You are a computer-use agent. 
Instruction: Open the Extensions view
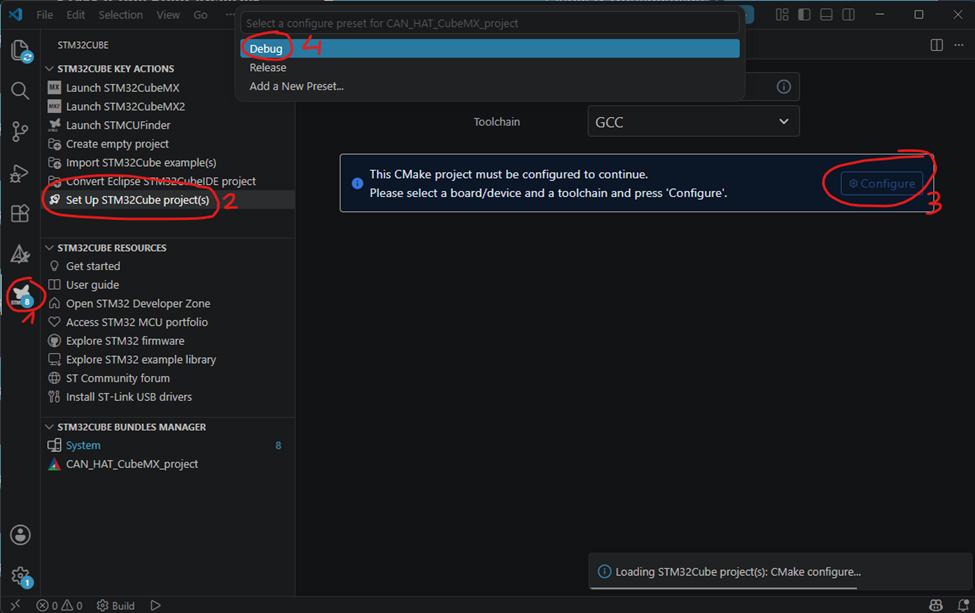[x=20, y=213]
